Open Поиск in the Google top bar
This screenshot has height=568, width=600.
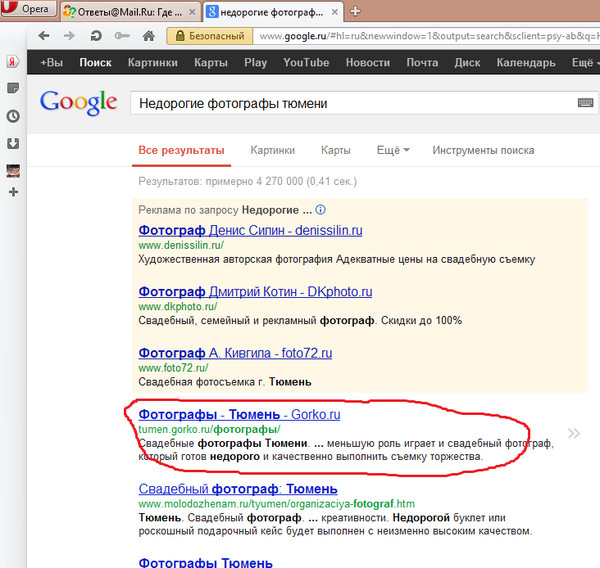tap(95, 62)
